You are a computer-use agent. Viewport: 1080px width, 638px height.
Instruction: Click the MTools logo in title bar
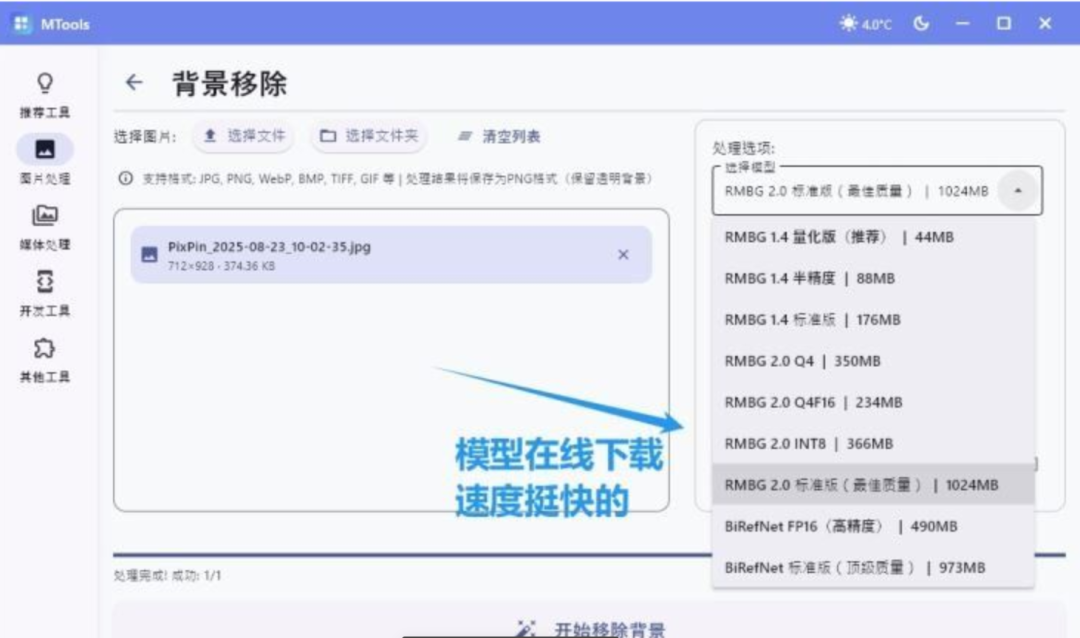point(22,22)
